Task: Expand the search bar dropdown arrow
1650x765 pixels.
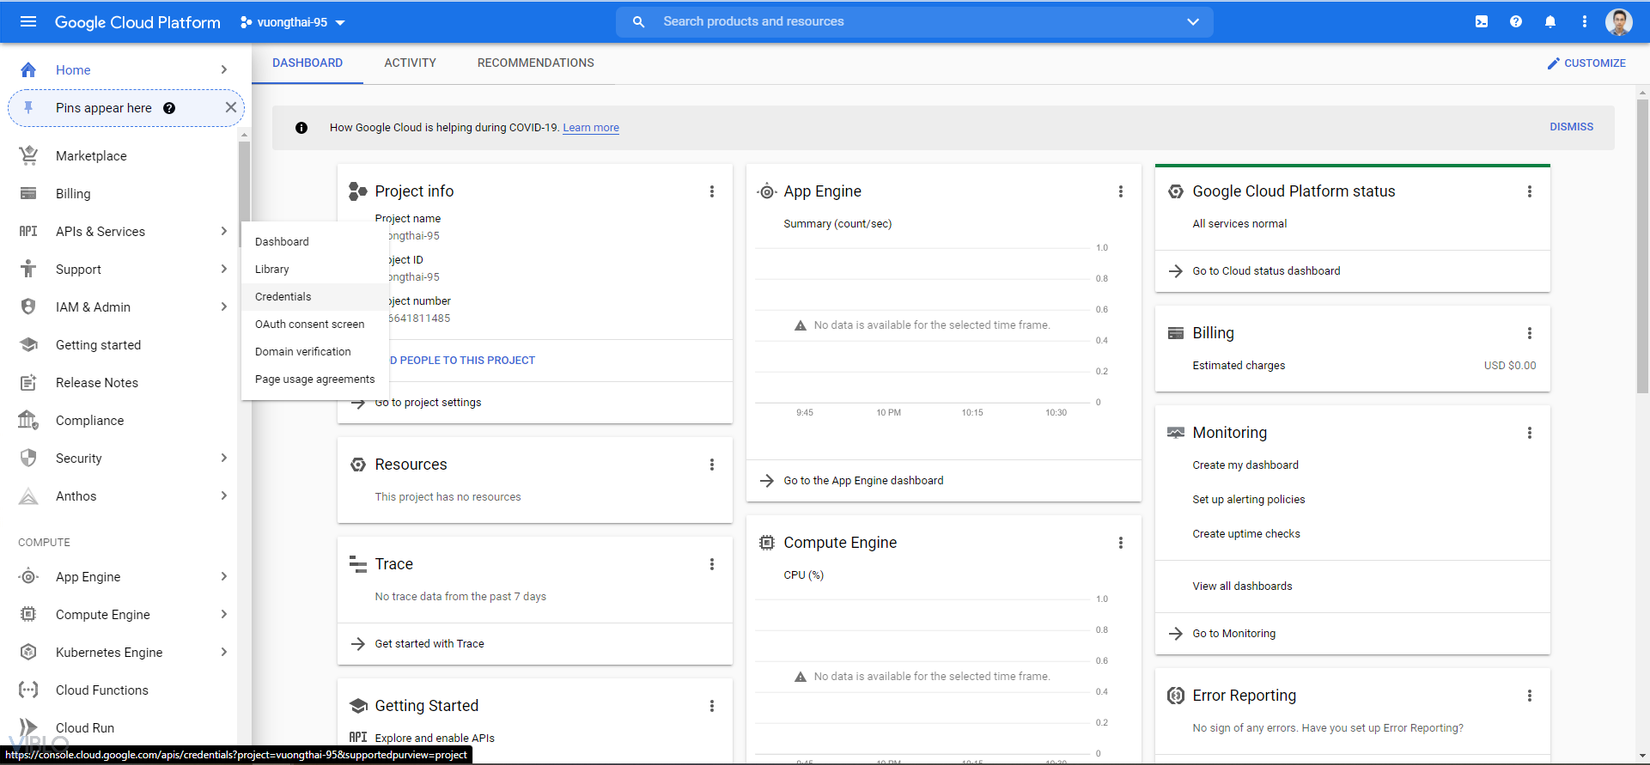Action: click(x=1193, y=21)
